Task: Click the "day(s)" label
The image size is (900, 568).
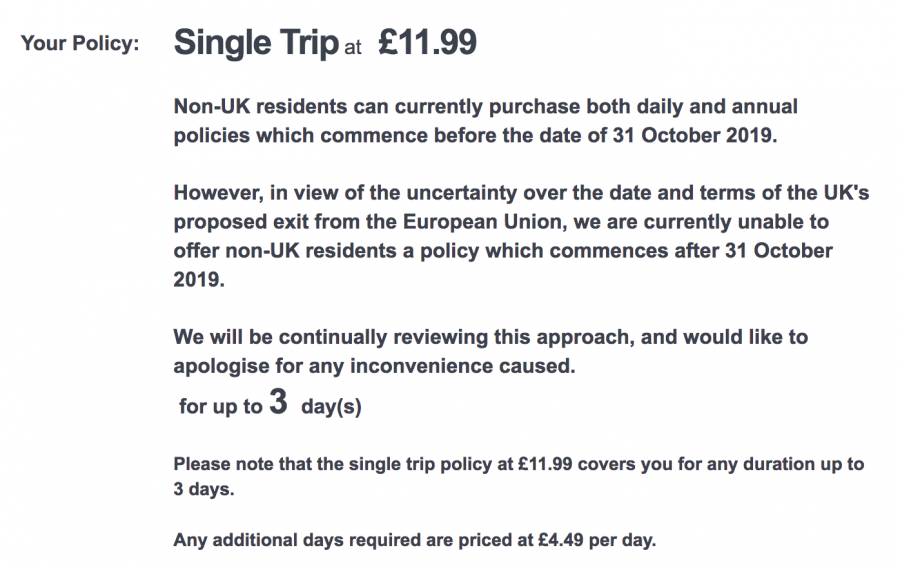Action: [331, 407]
